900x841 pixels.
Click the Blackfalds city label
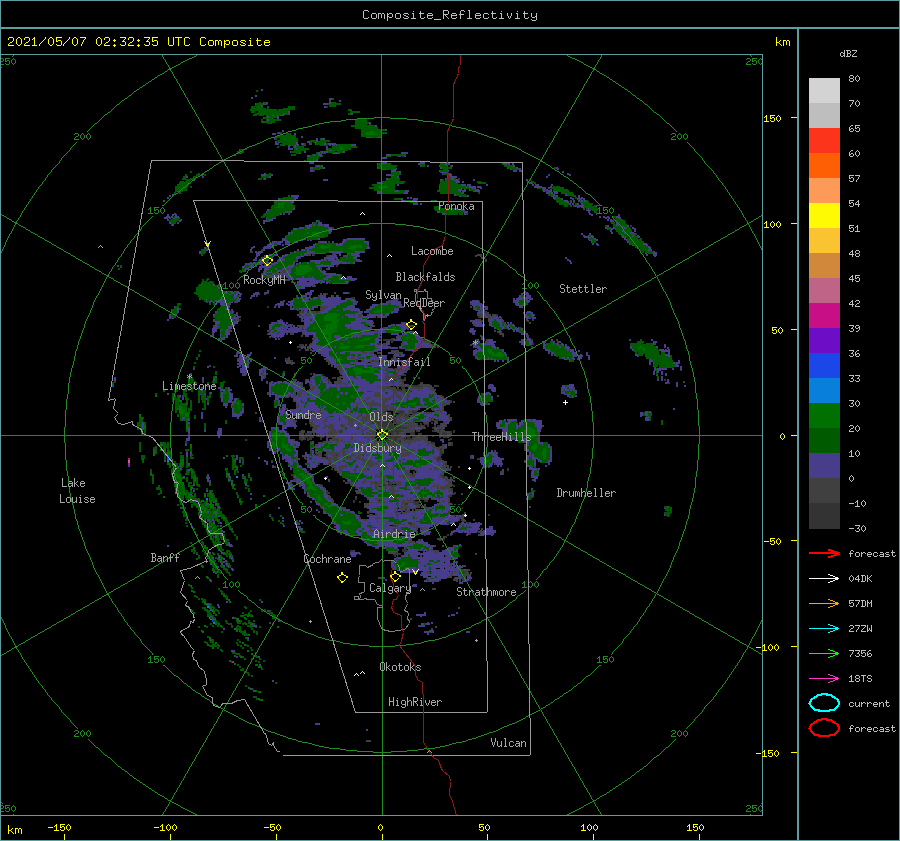pos(425,277)
